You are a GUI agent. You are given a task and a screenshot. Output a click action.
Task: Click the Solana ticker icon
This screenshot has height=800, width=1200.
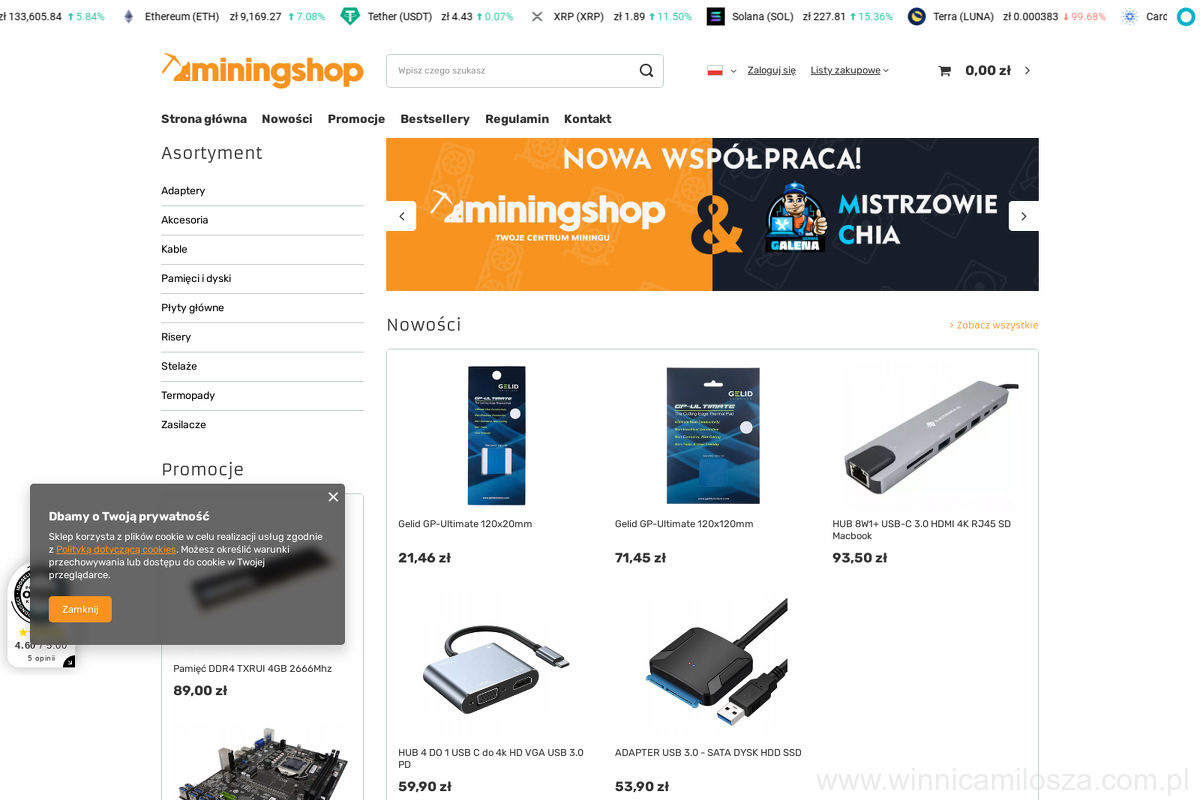point(715,17)
